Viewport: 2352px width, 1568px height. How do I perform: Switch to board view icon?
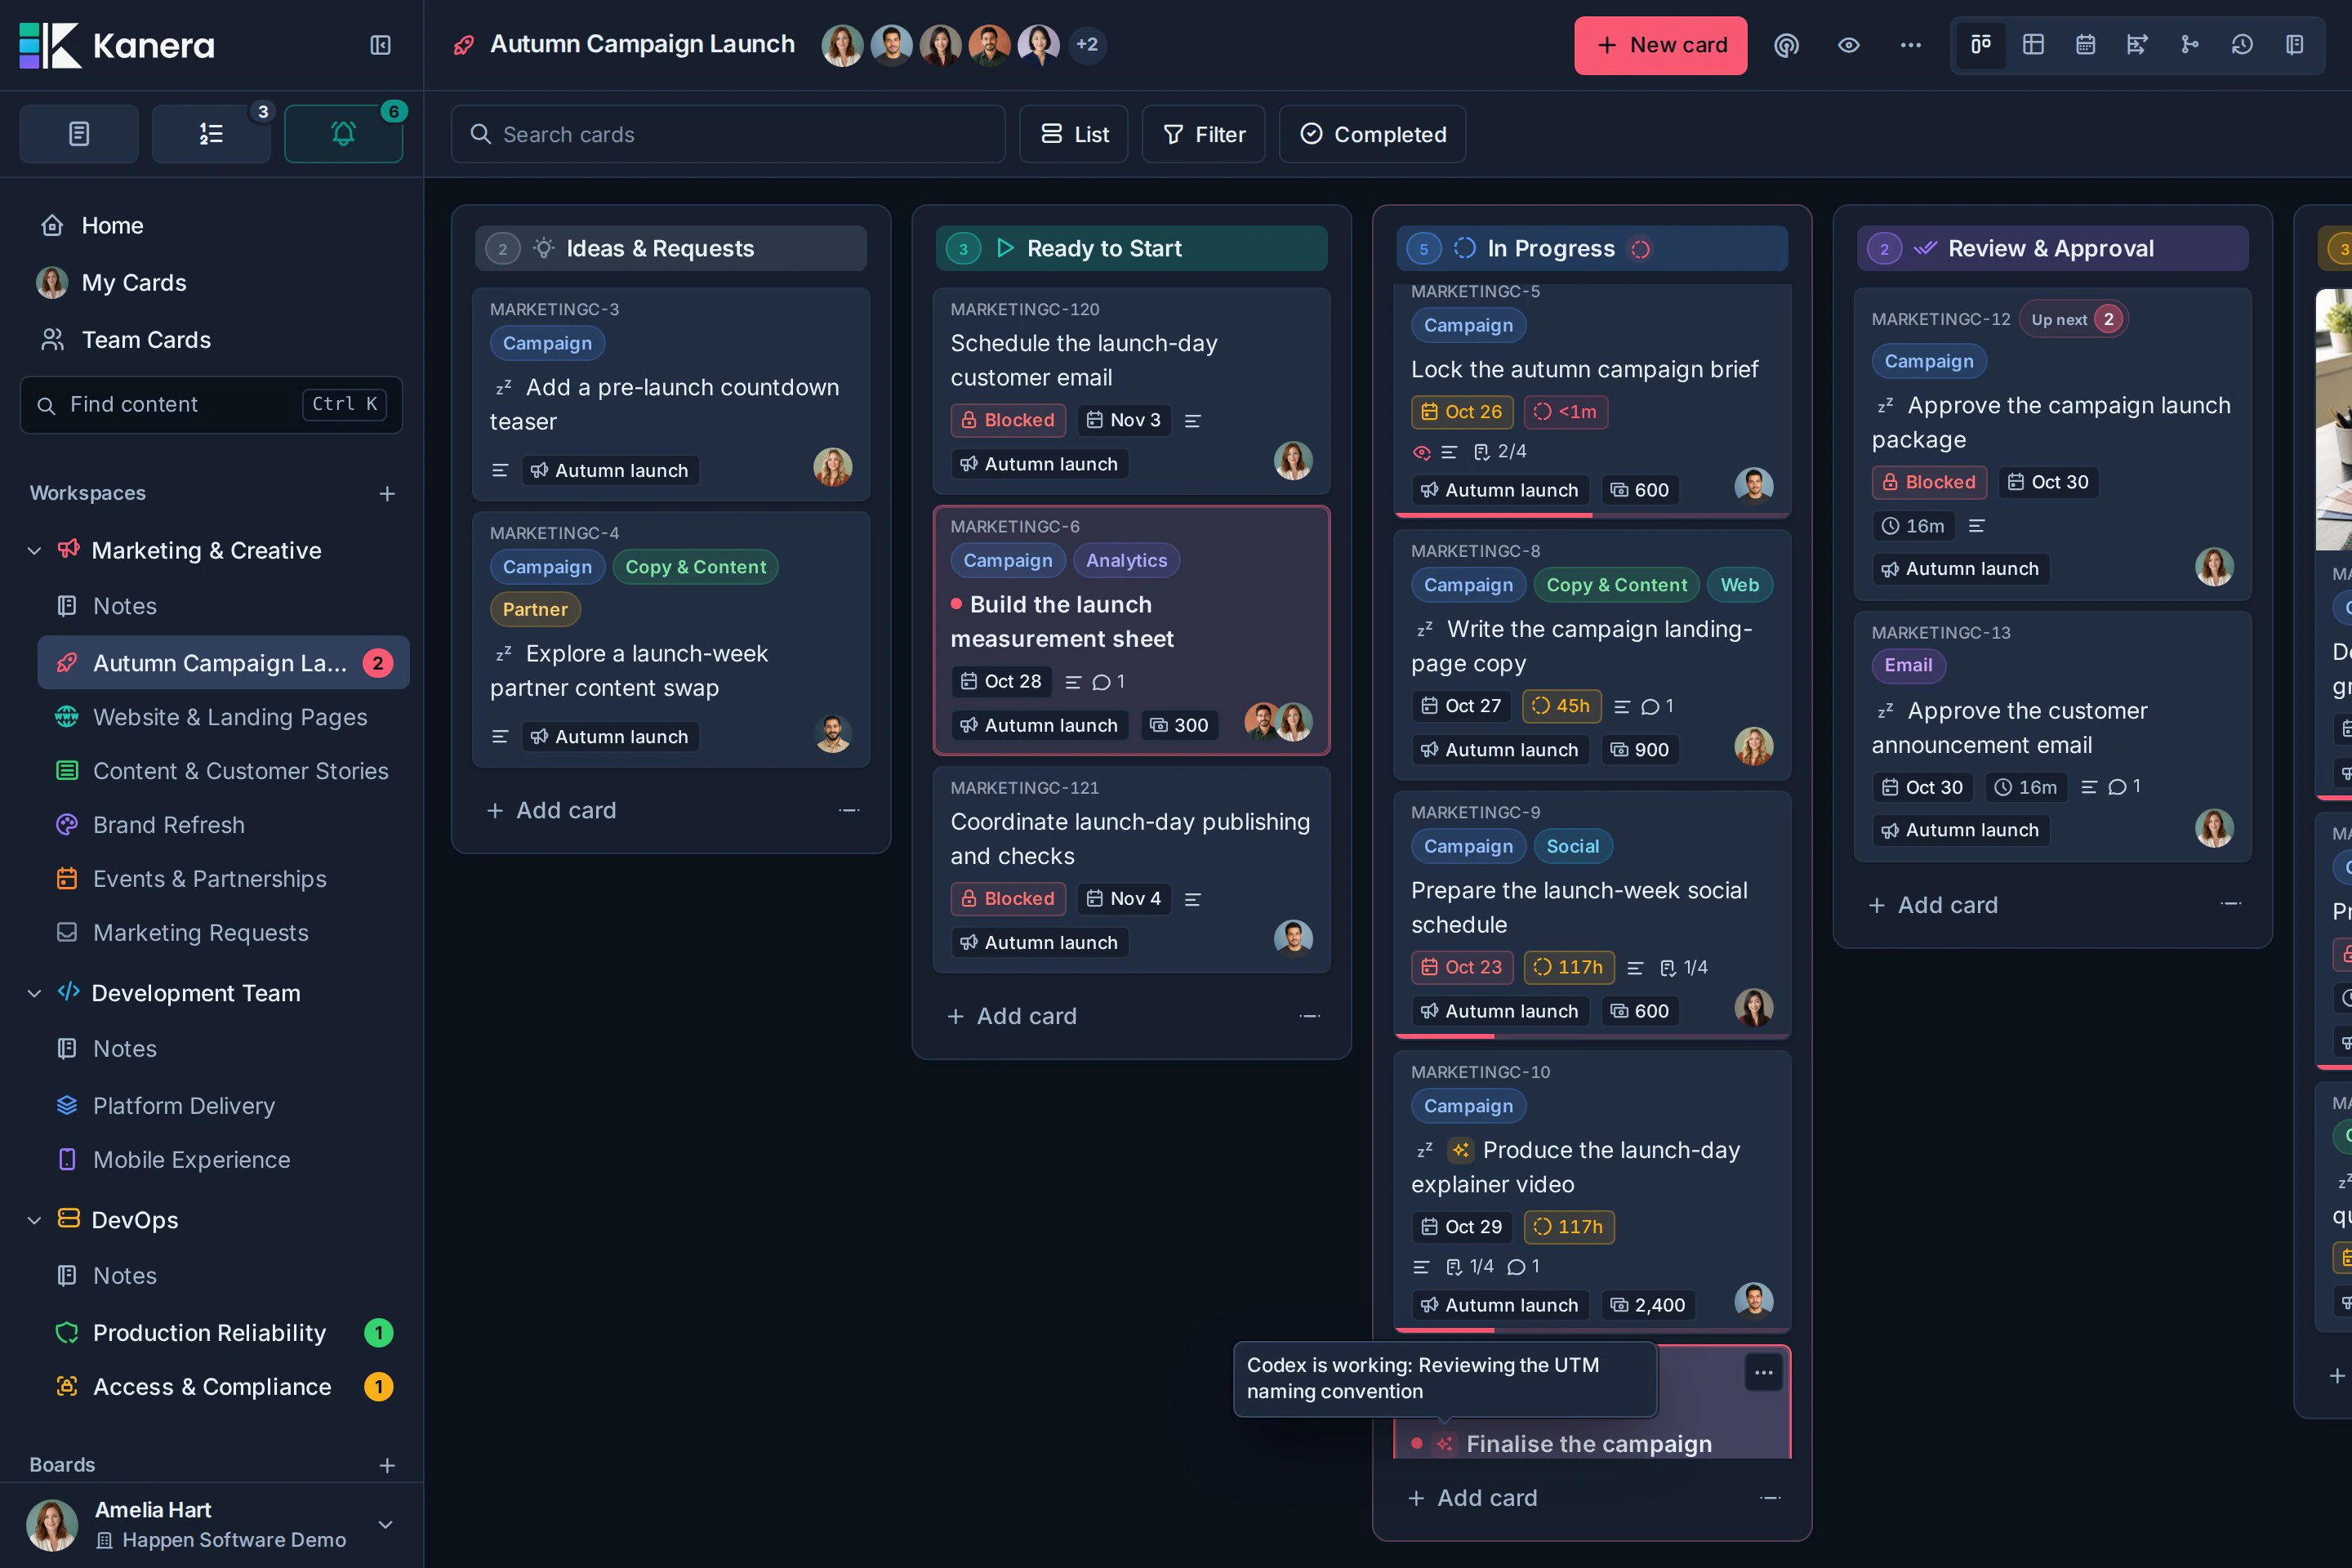(x=1980, y=45)
